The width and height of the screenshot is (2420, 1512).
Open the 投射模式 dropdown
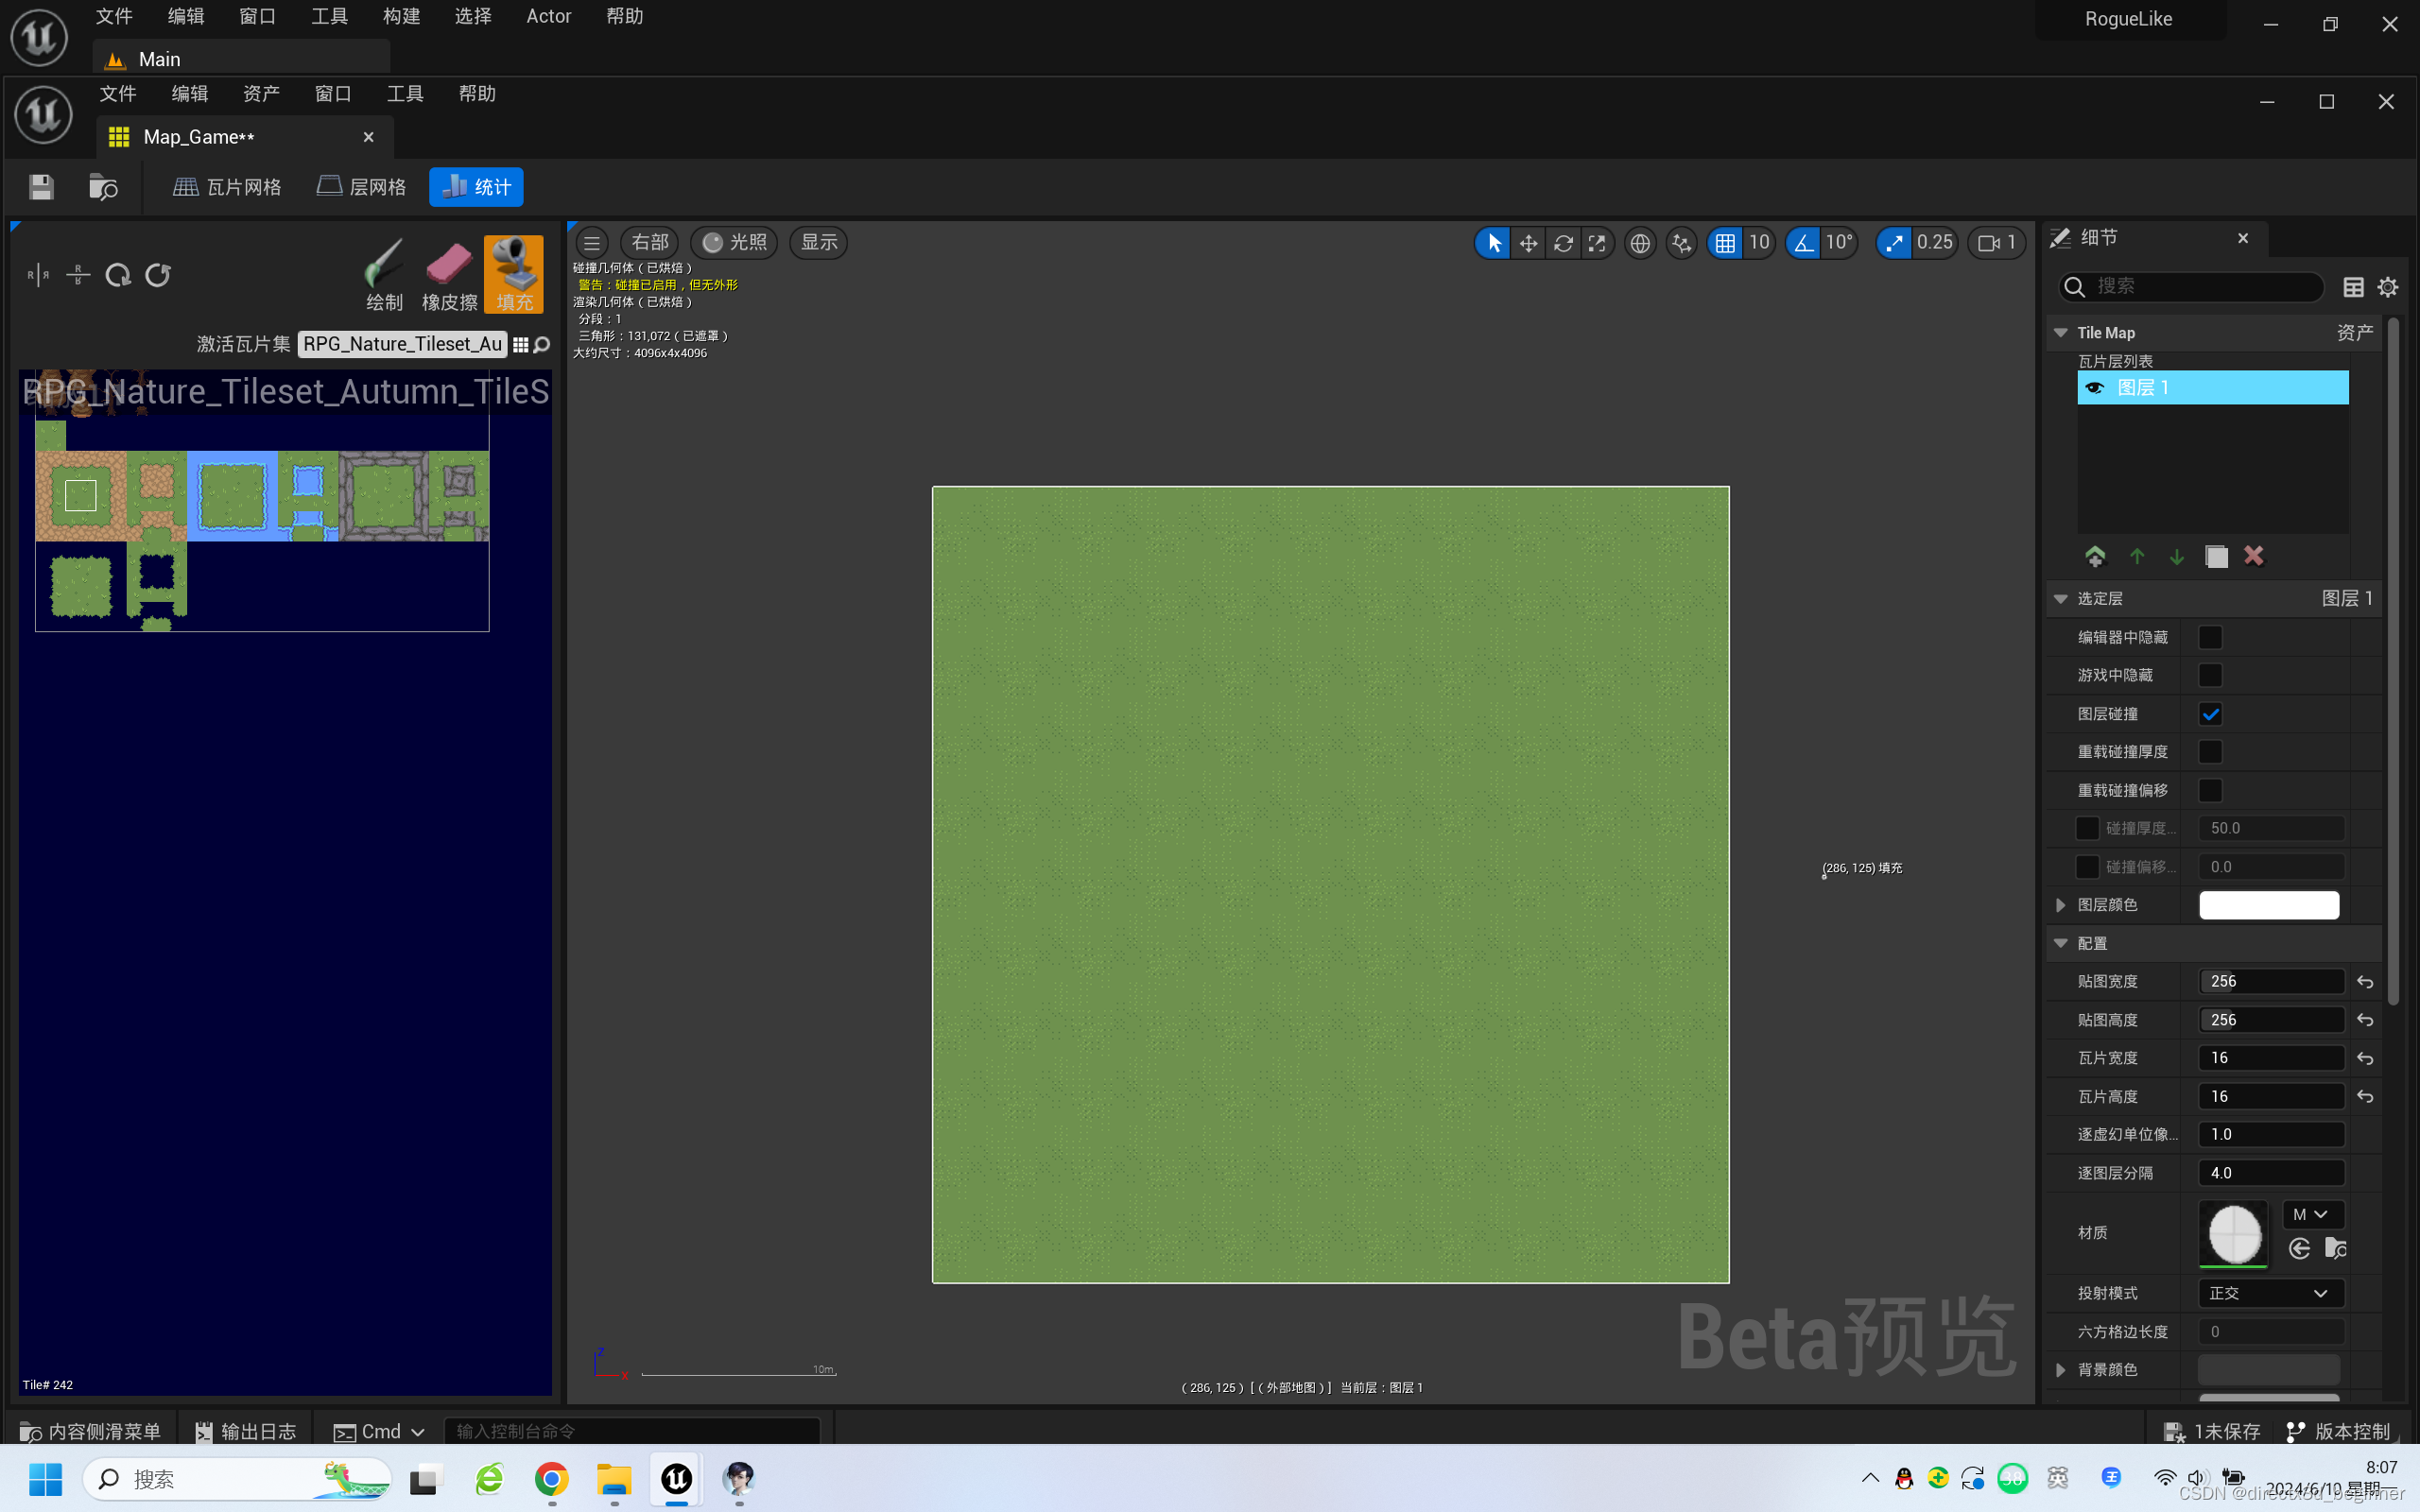(2270, 1293)
